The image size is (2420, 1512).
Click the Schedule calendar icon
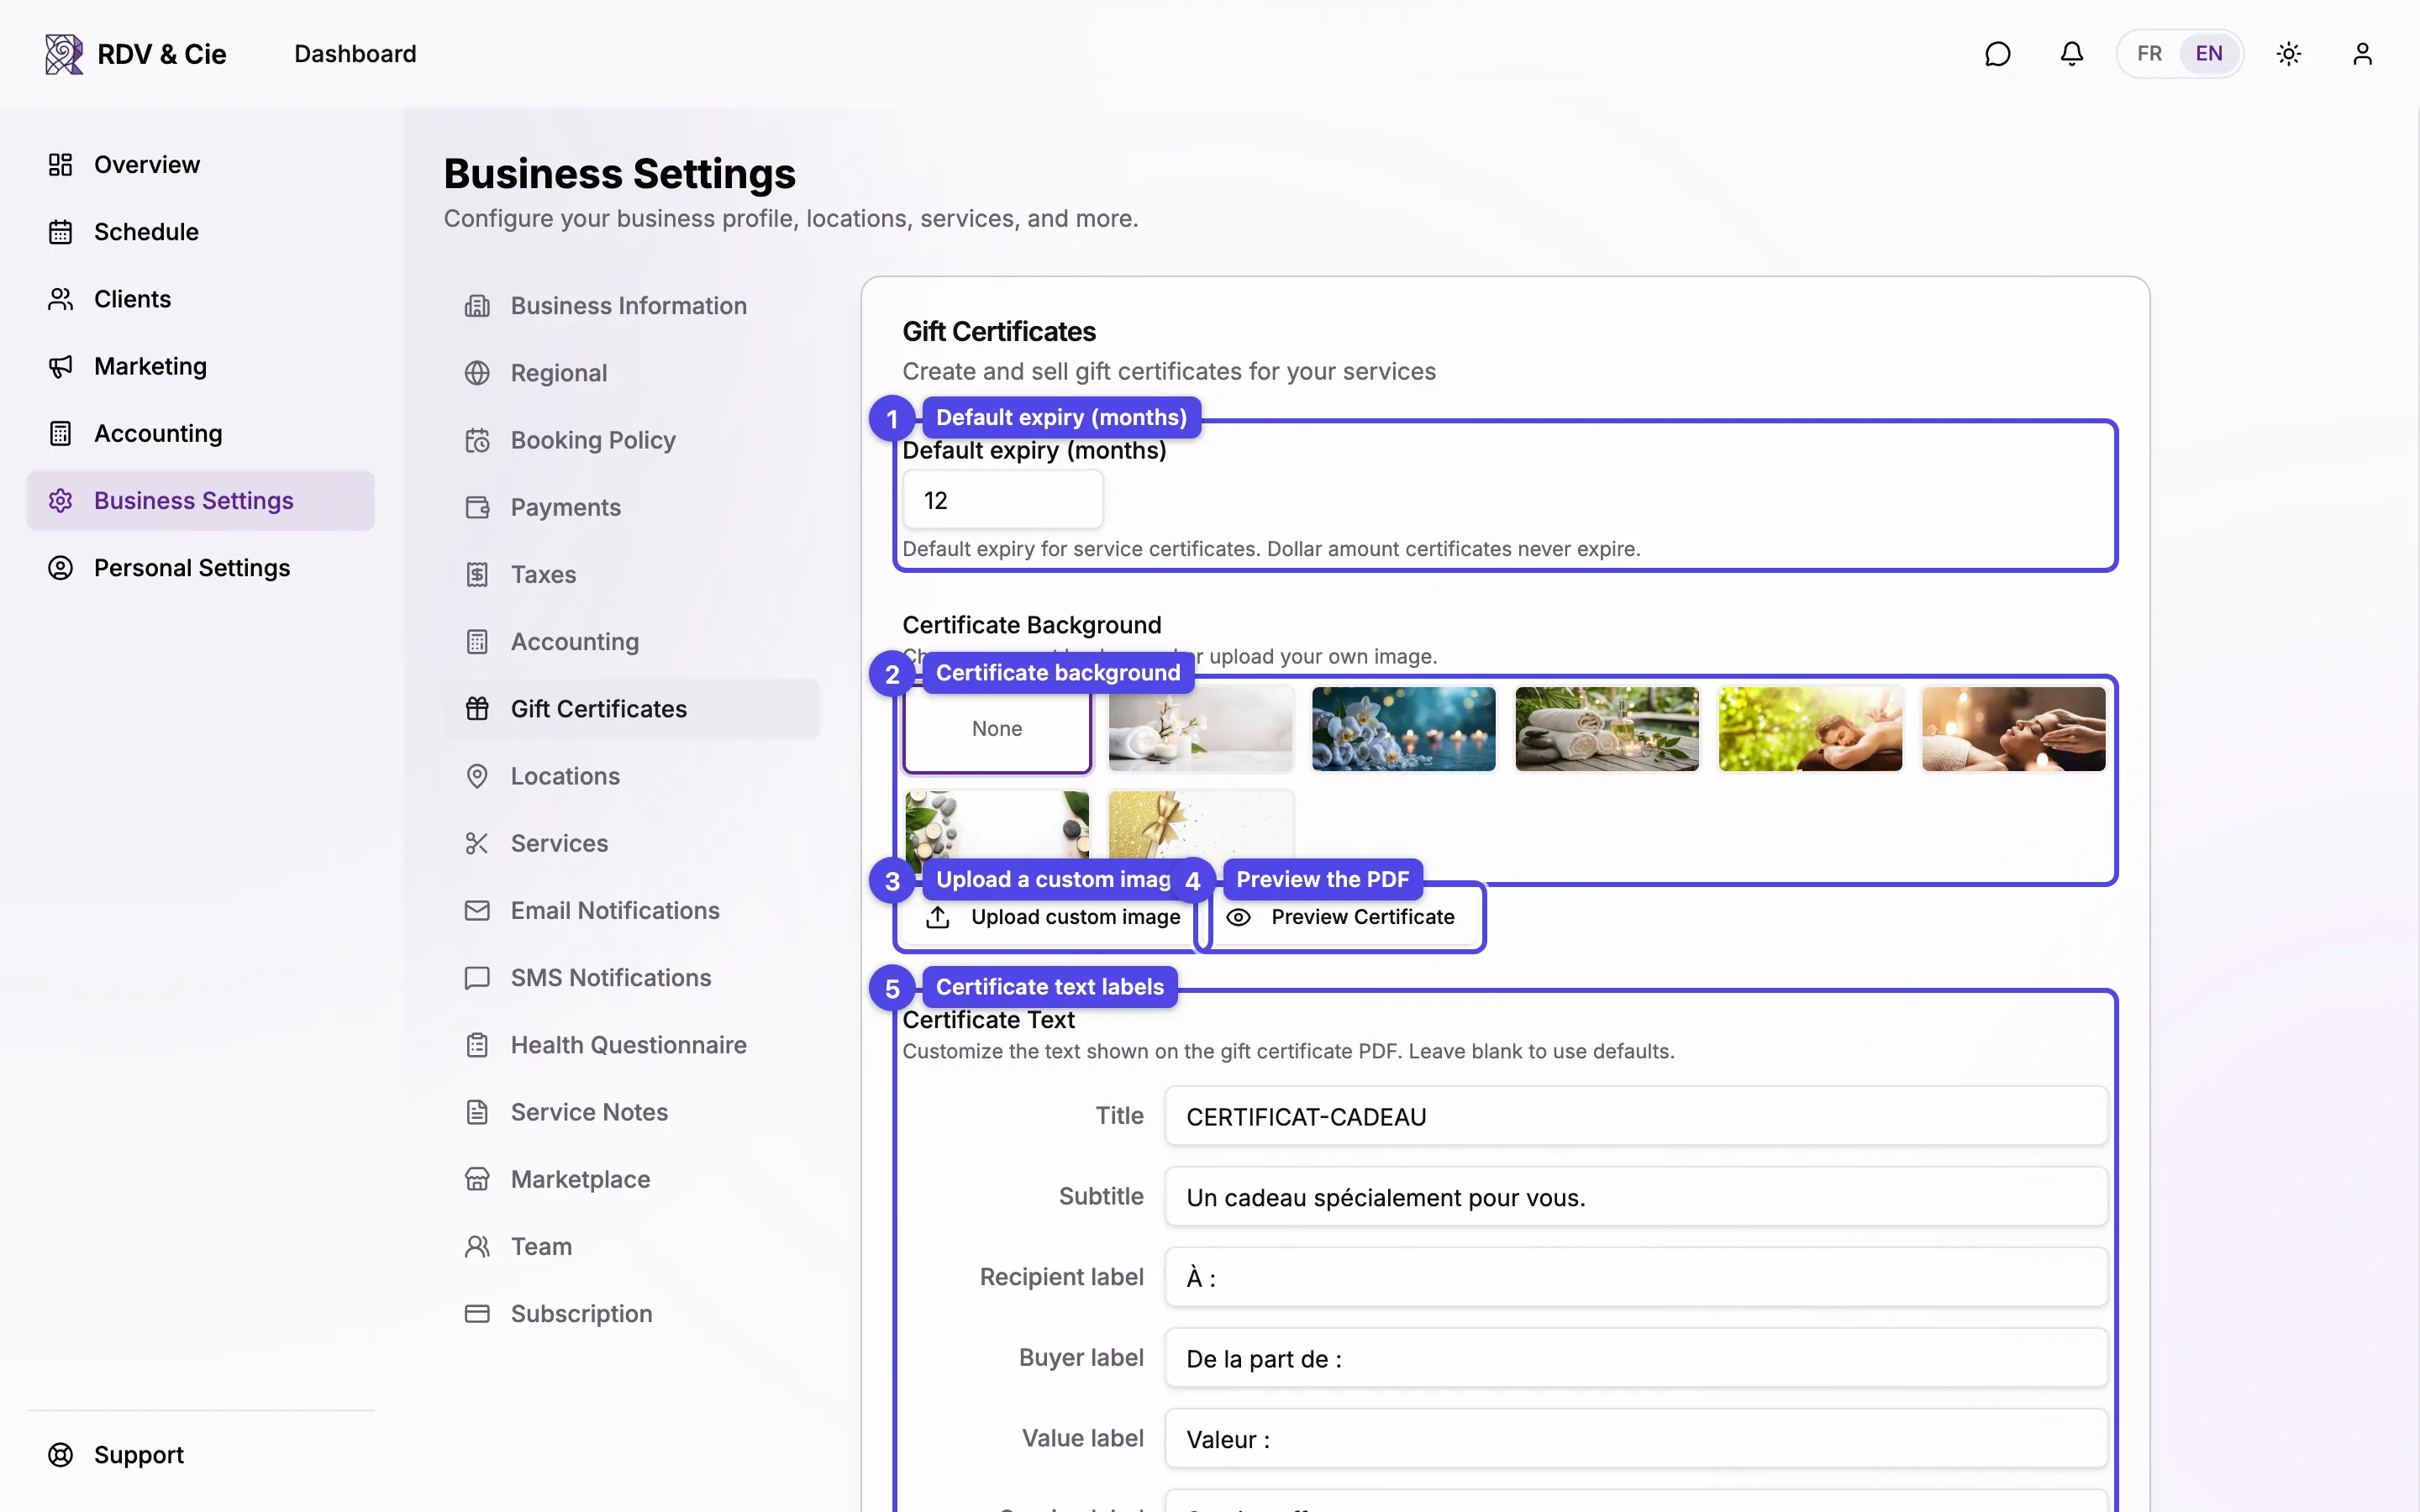pos(61,232)
